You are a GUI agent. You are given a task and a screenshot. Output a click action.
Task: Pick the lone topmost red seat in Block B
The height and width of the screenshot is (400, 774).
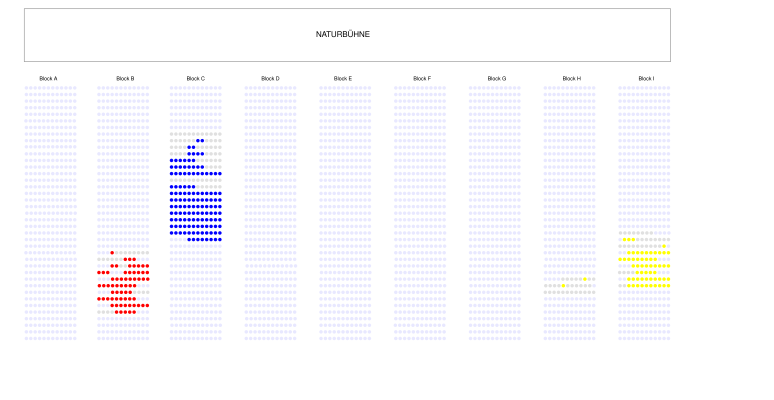point(113,253)
